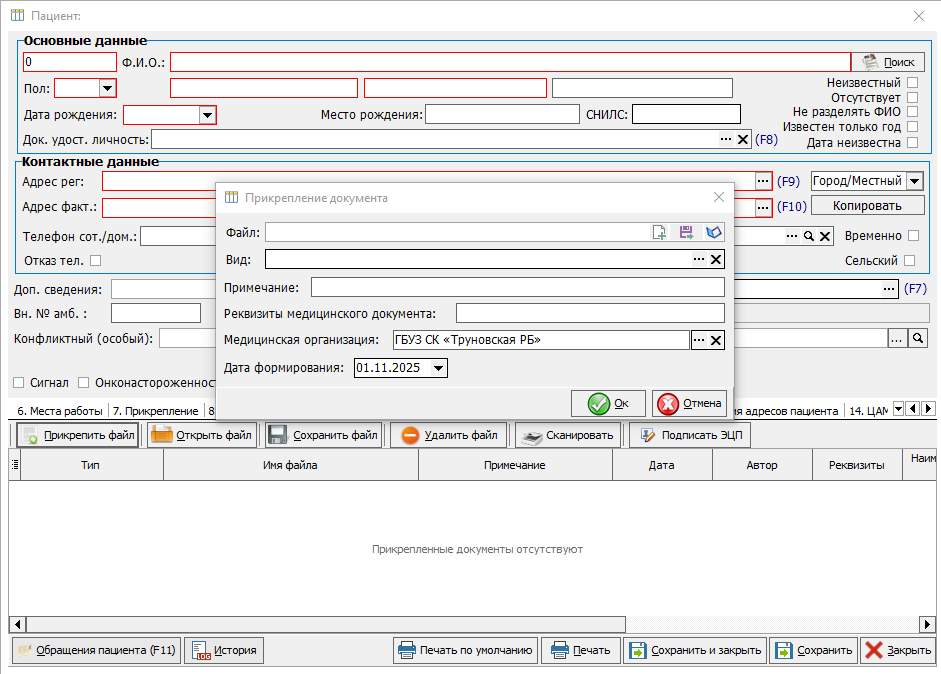The width and height of the screenshot is (941, 674).
Task: Expand the Дата формирования date dropdown
Action: coord(438,368)
